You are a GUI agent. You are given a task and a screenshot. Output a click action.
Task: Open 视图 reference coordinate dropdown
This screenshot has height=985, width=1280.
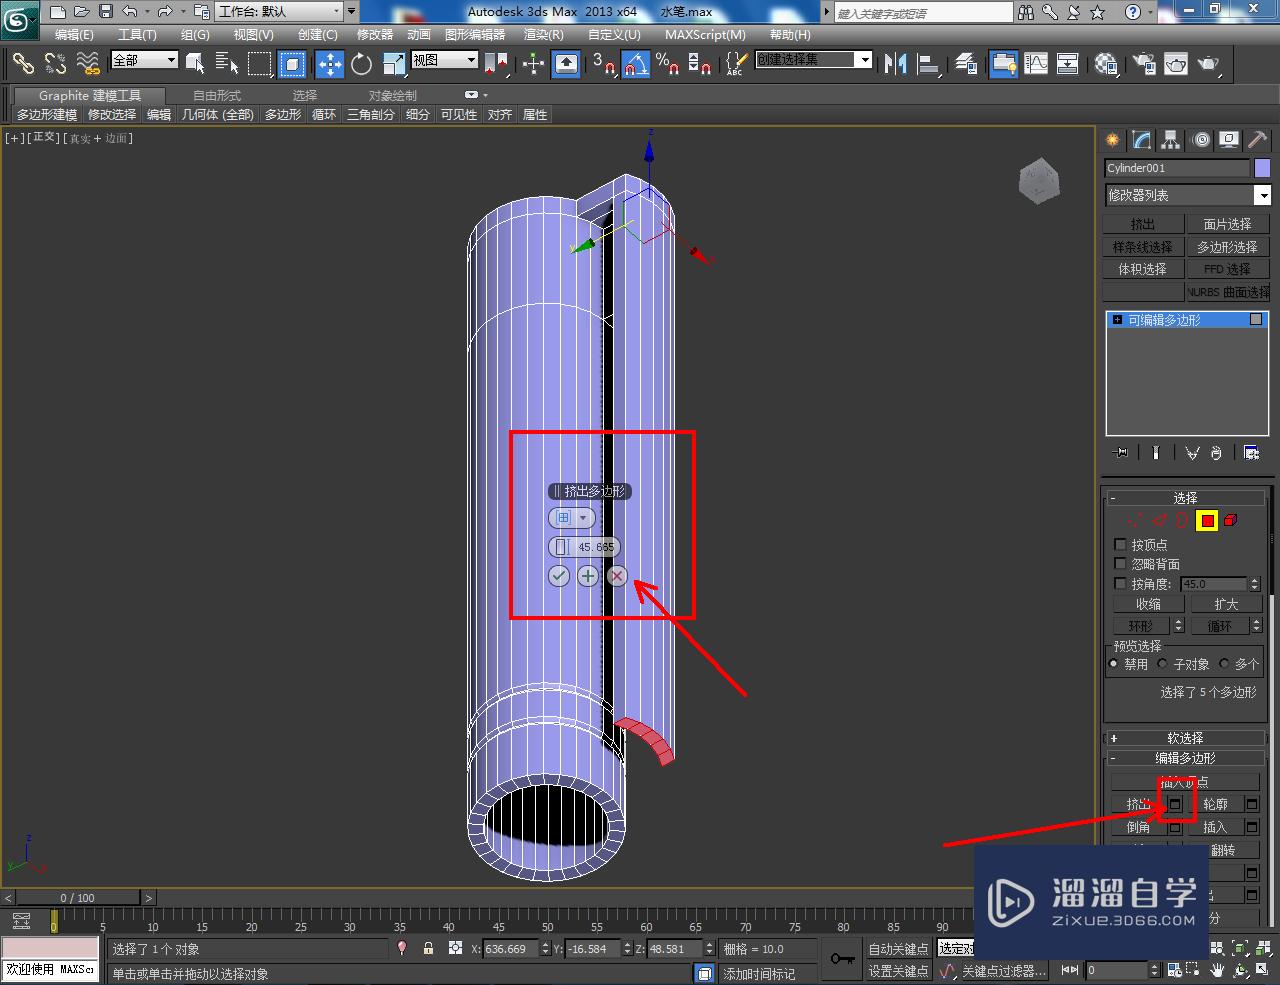[x=445, y=60]
